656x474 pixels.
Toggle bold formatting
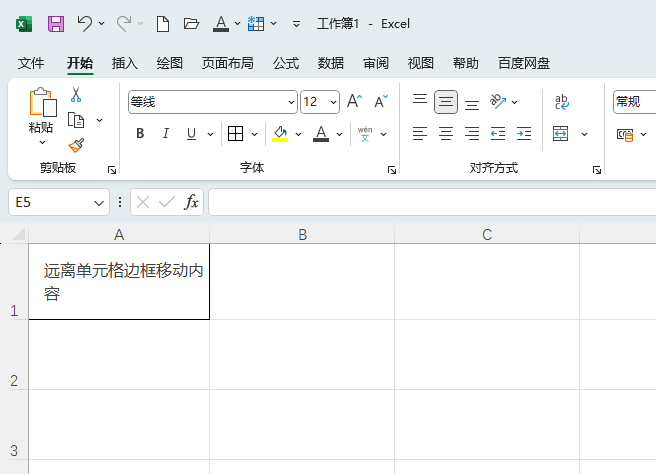point(140,134)
